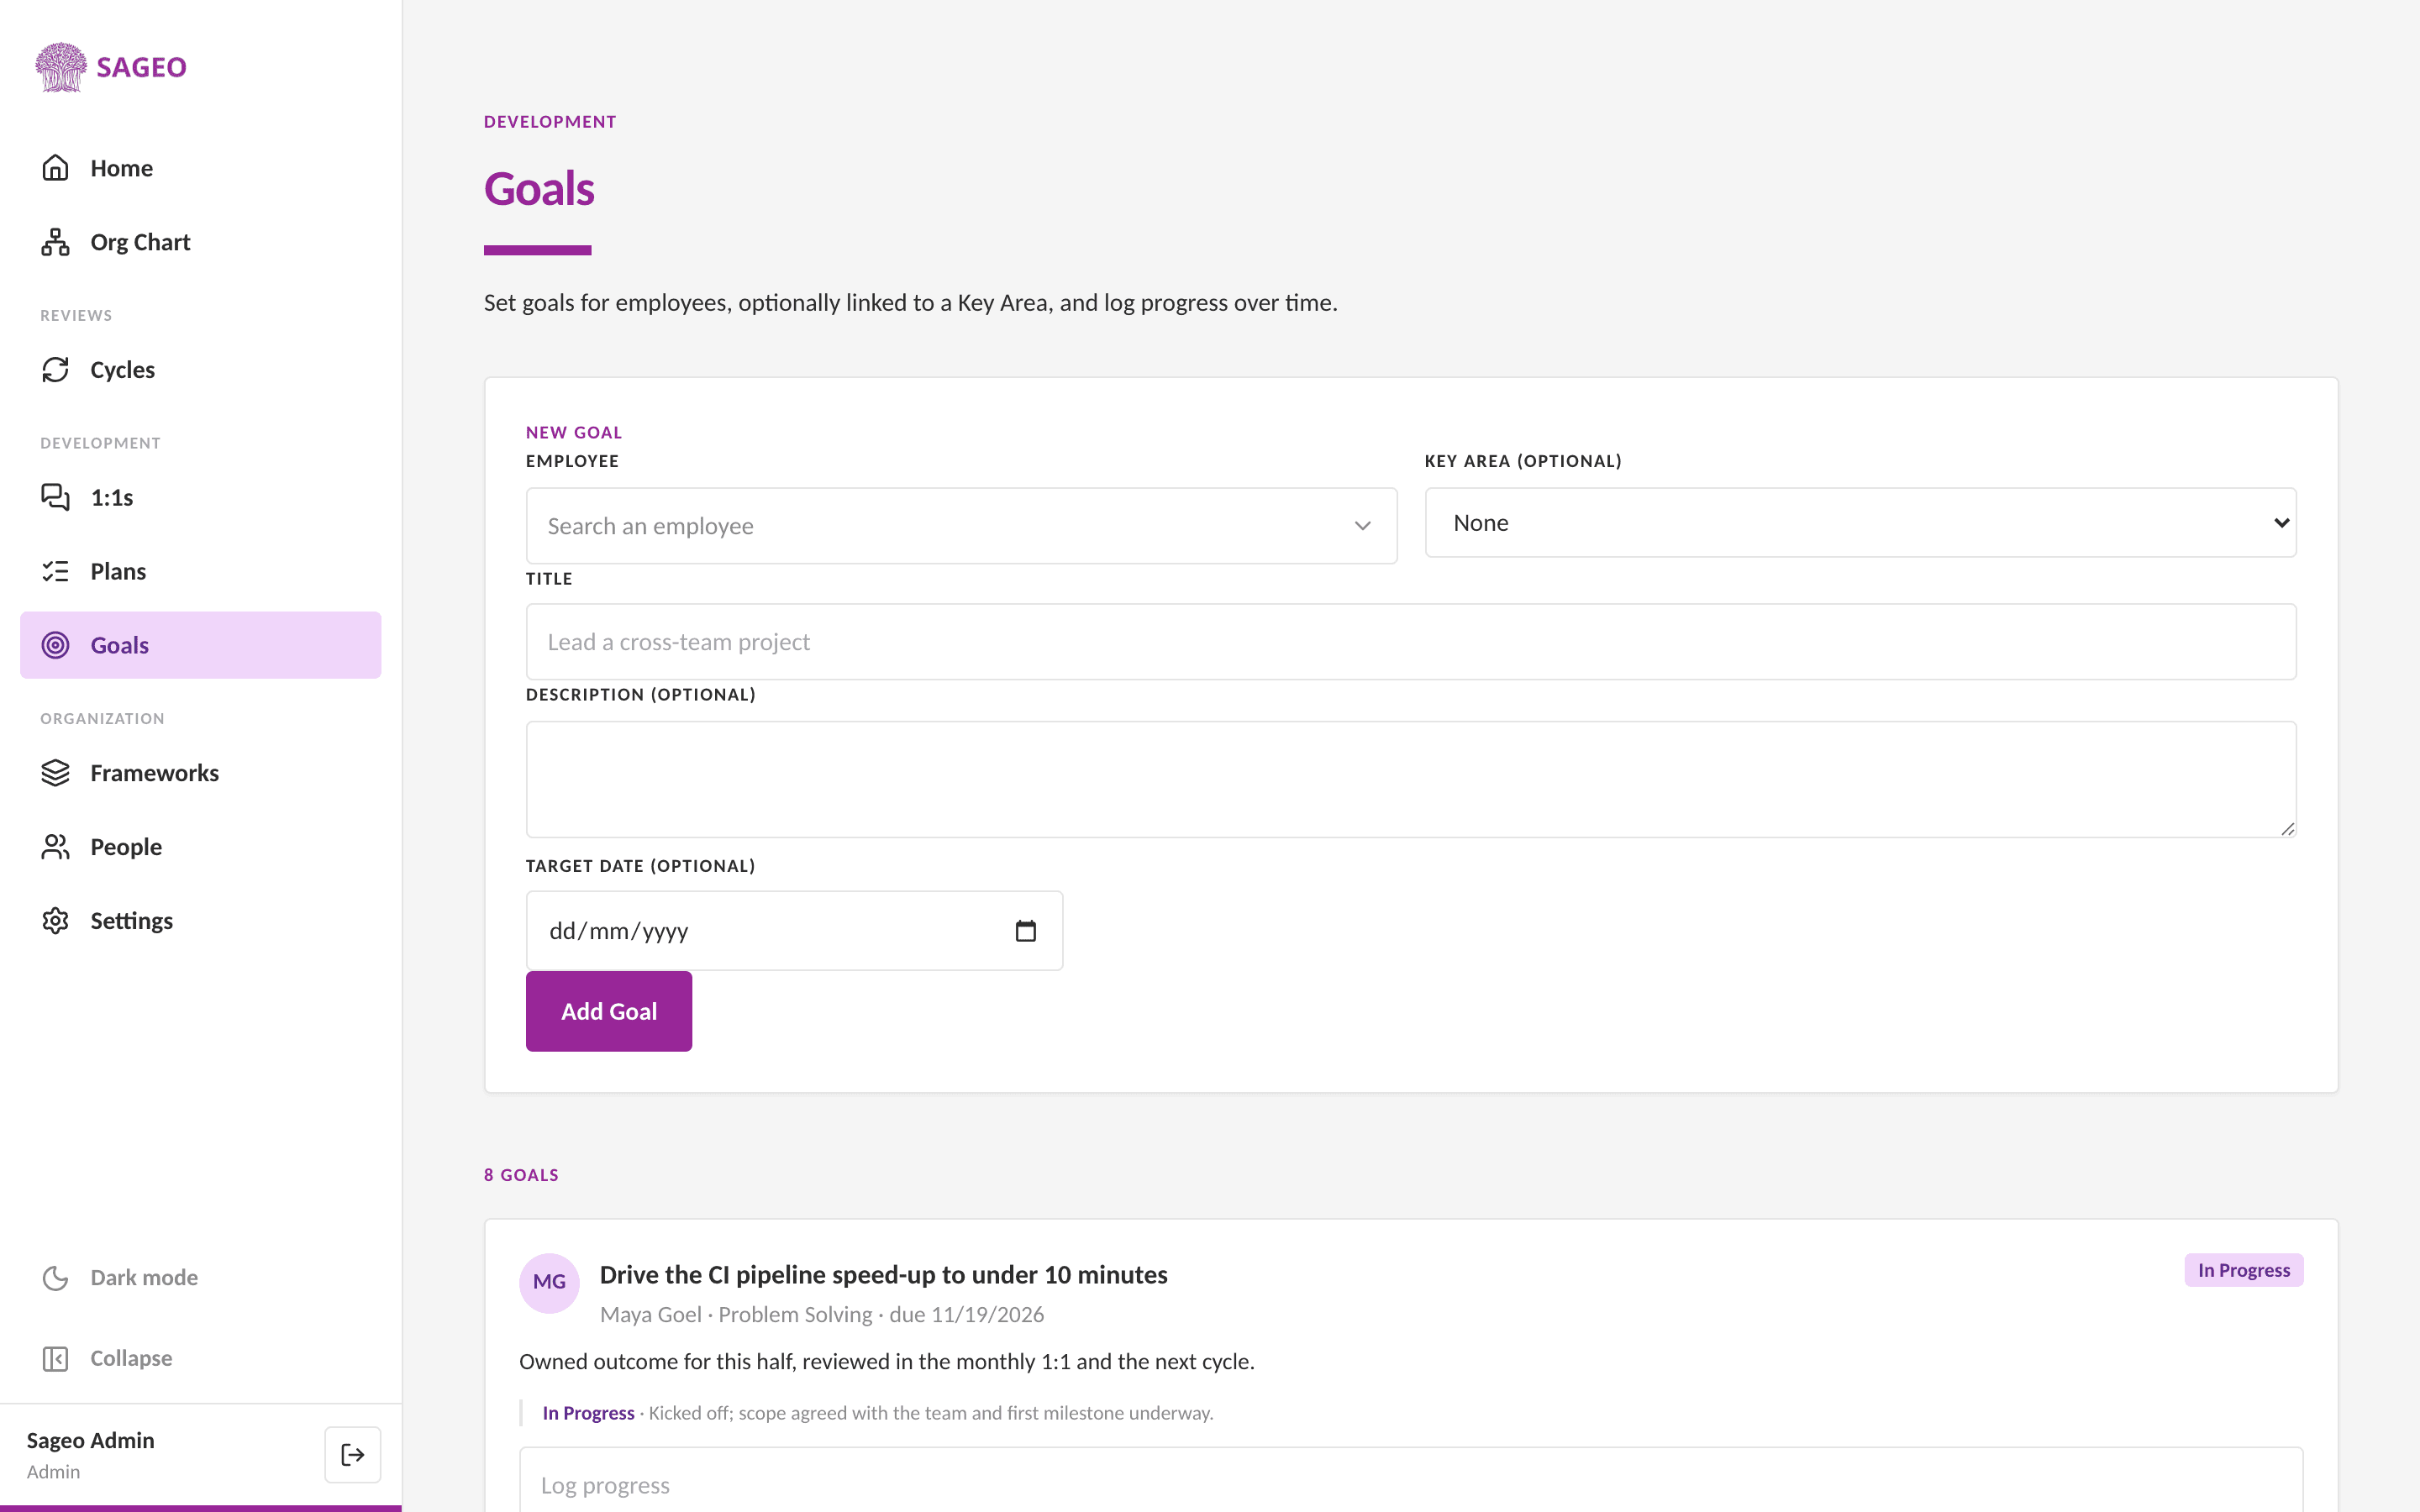Click the Plans checklist icon
The image size is (2420, 1512).
coord(55,571)
